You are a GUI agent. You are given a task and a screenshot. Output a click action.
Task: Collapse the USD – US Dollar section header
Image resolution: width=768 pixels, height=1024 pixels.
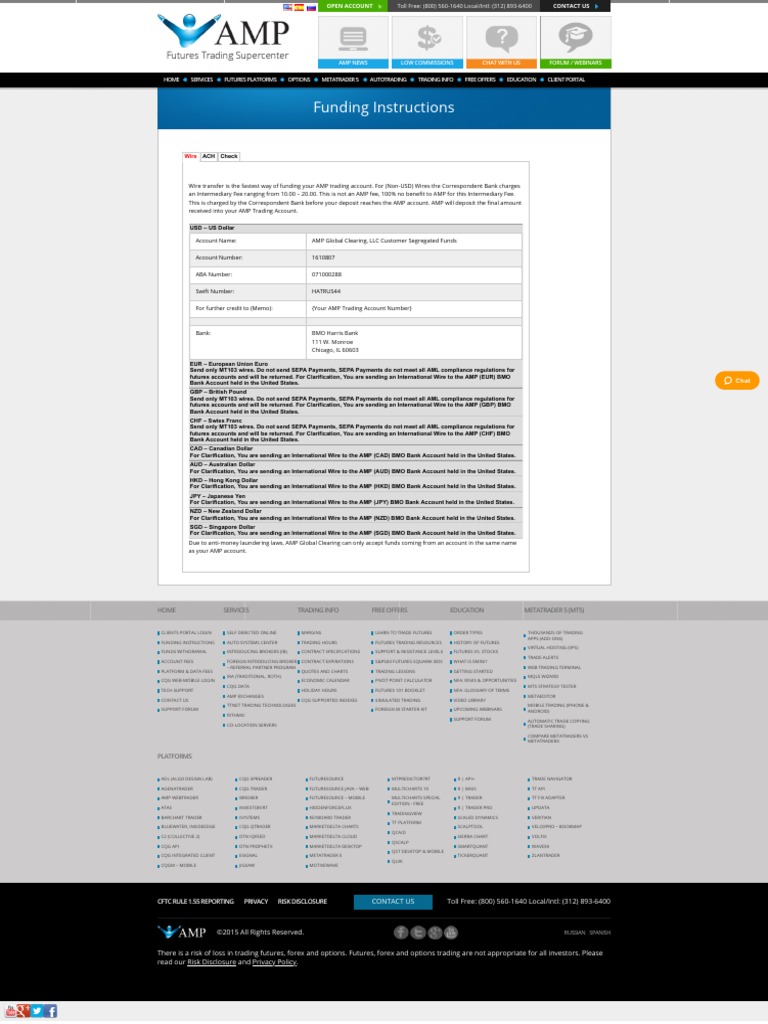click(355, 228)
